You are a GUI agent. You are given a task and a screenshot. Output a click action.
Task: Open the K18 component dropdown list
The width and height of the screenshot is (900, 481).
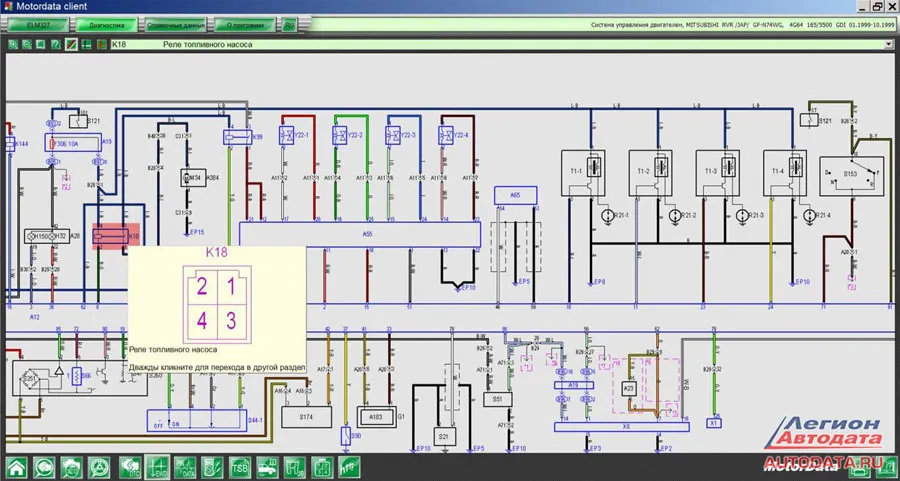[x=890, y=45]
